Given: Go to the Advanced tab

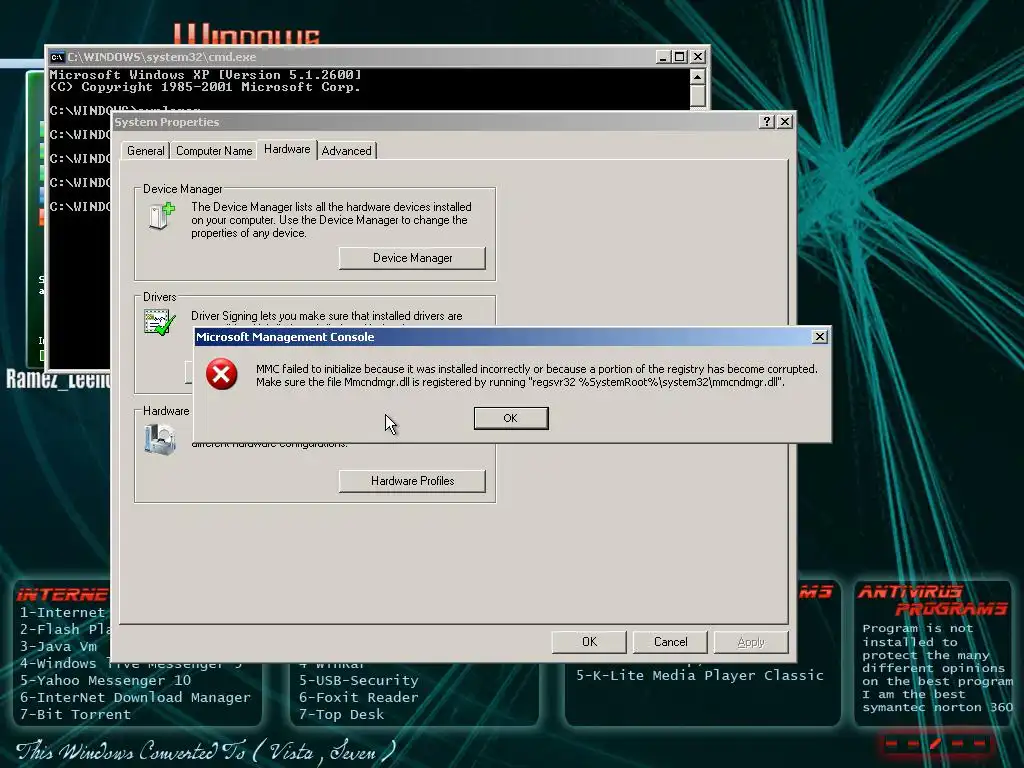Looking at the screenshot, I should point(346,151).
